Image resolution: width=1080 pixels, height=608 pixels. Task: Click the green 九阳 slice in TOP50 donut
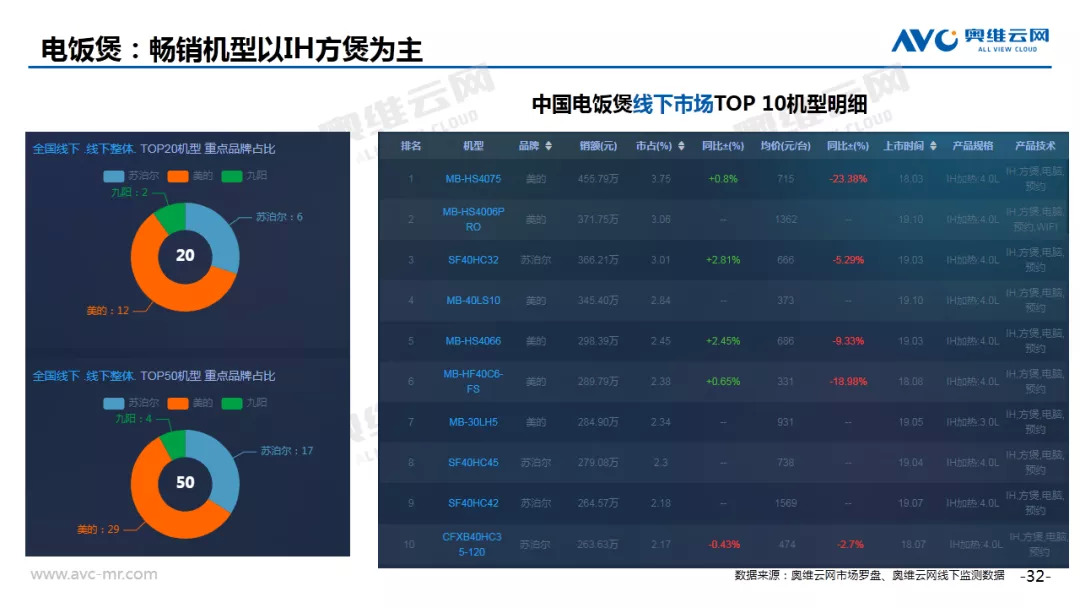pos(175,444)
